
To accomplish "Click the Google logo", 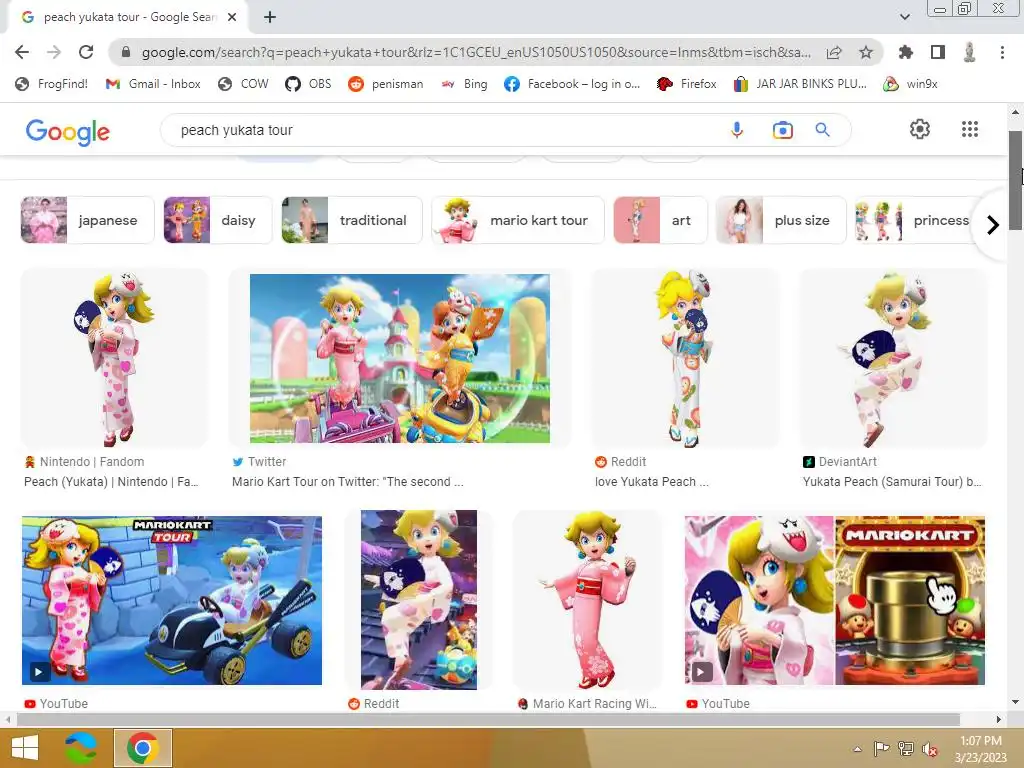I will (x=67, y=131).
